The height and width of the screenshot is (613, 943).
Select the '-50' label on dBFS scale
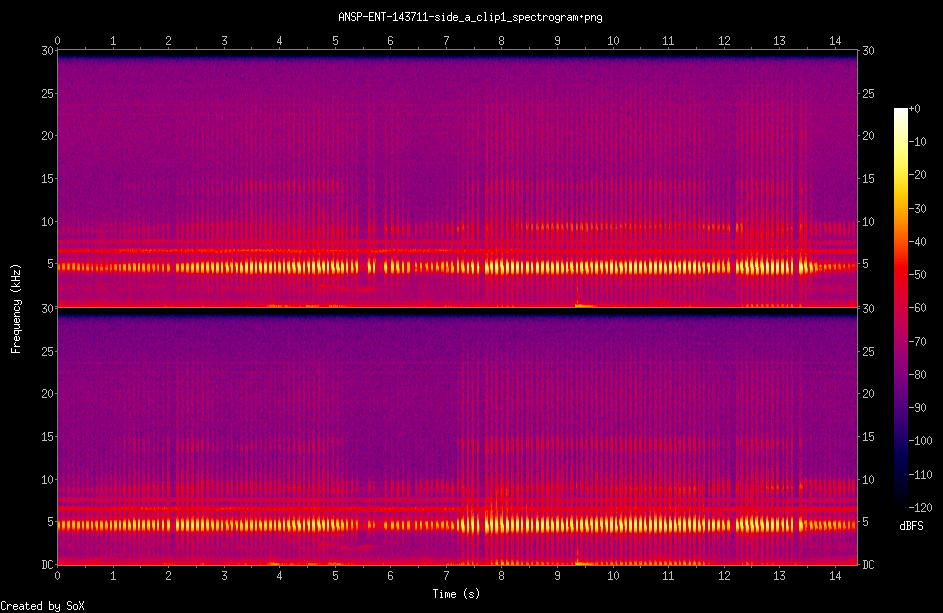pos(917,274)
